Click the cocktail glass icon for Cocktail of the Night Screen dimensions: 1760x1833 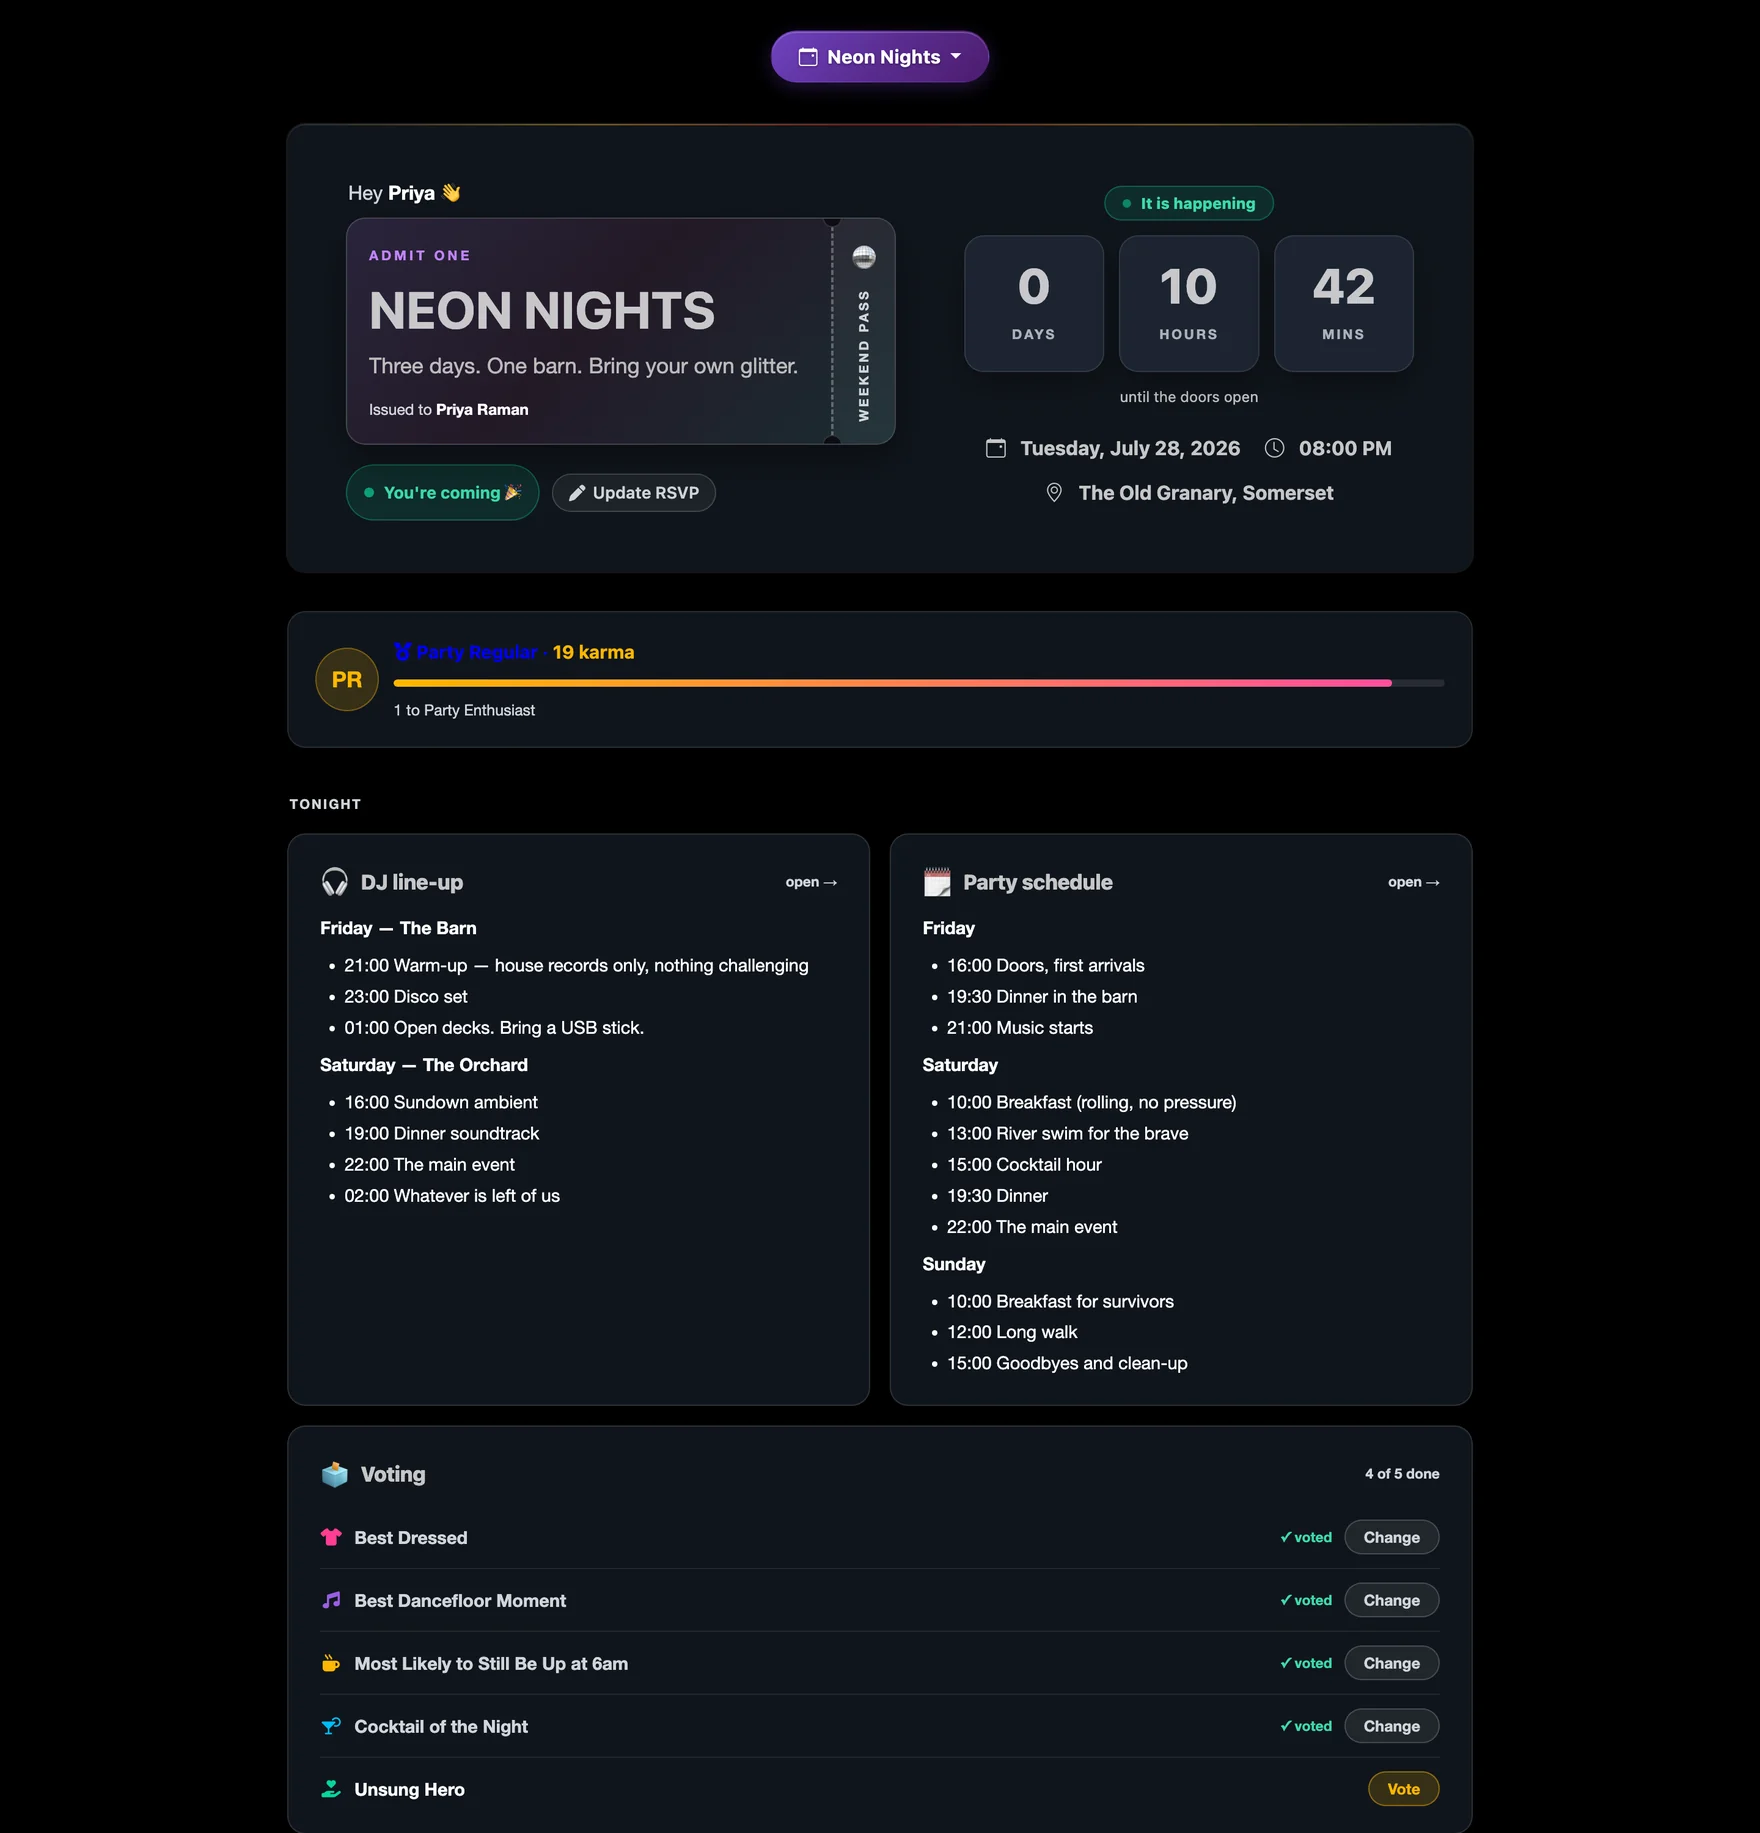331,1726
